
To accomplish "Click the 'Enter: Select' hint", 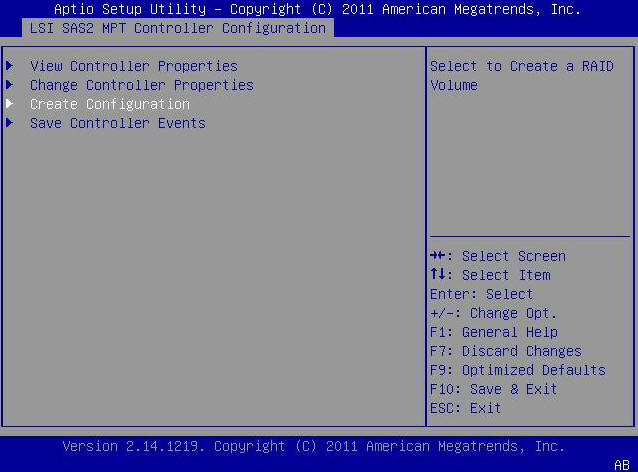I will click(481, 294).
